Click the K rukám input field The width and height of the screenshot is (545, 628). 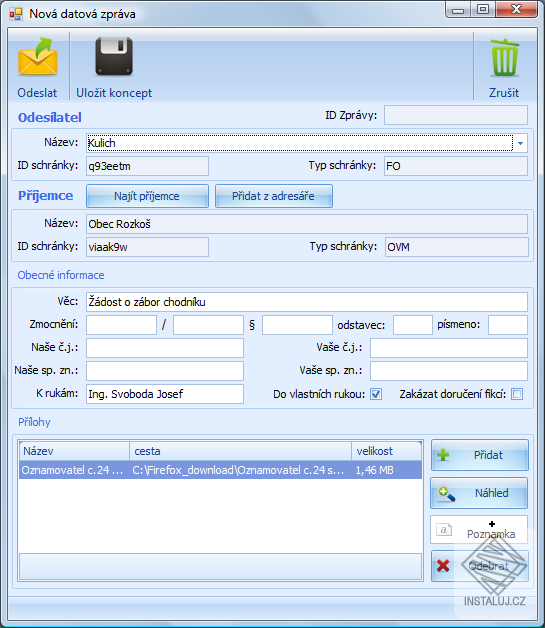click(x=165, y=394)
